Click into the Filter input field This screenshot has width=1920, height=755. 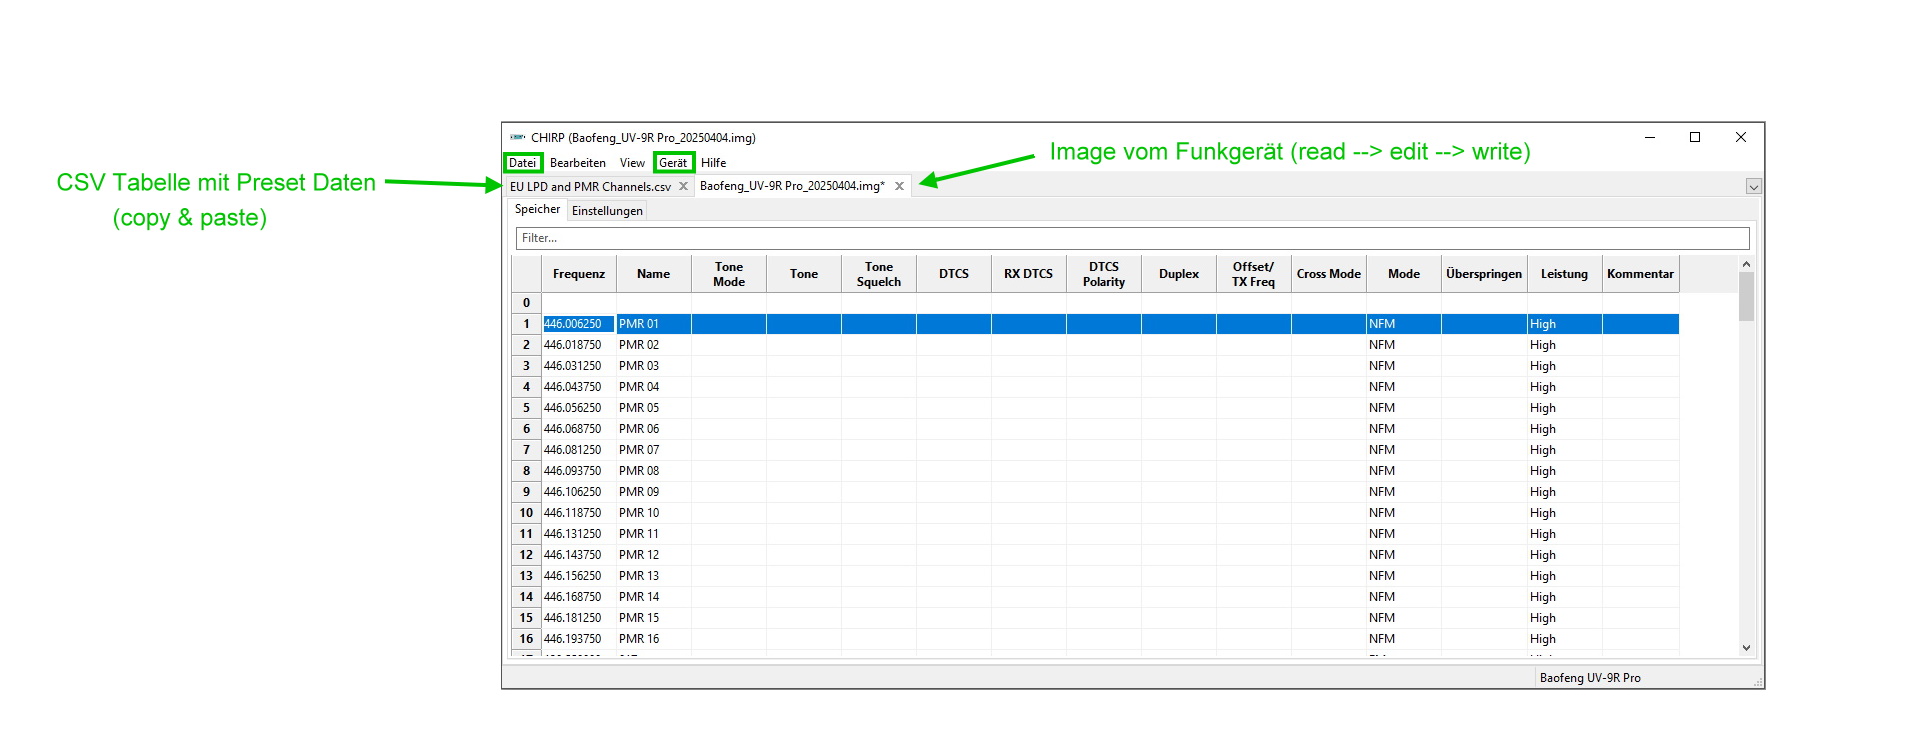tap(1132, 238)
